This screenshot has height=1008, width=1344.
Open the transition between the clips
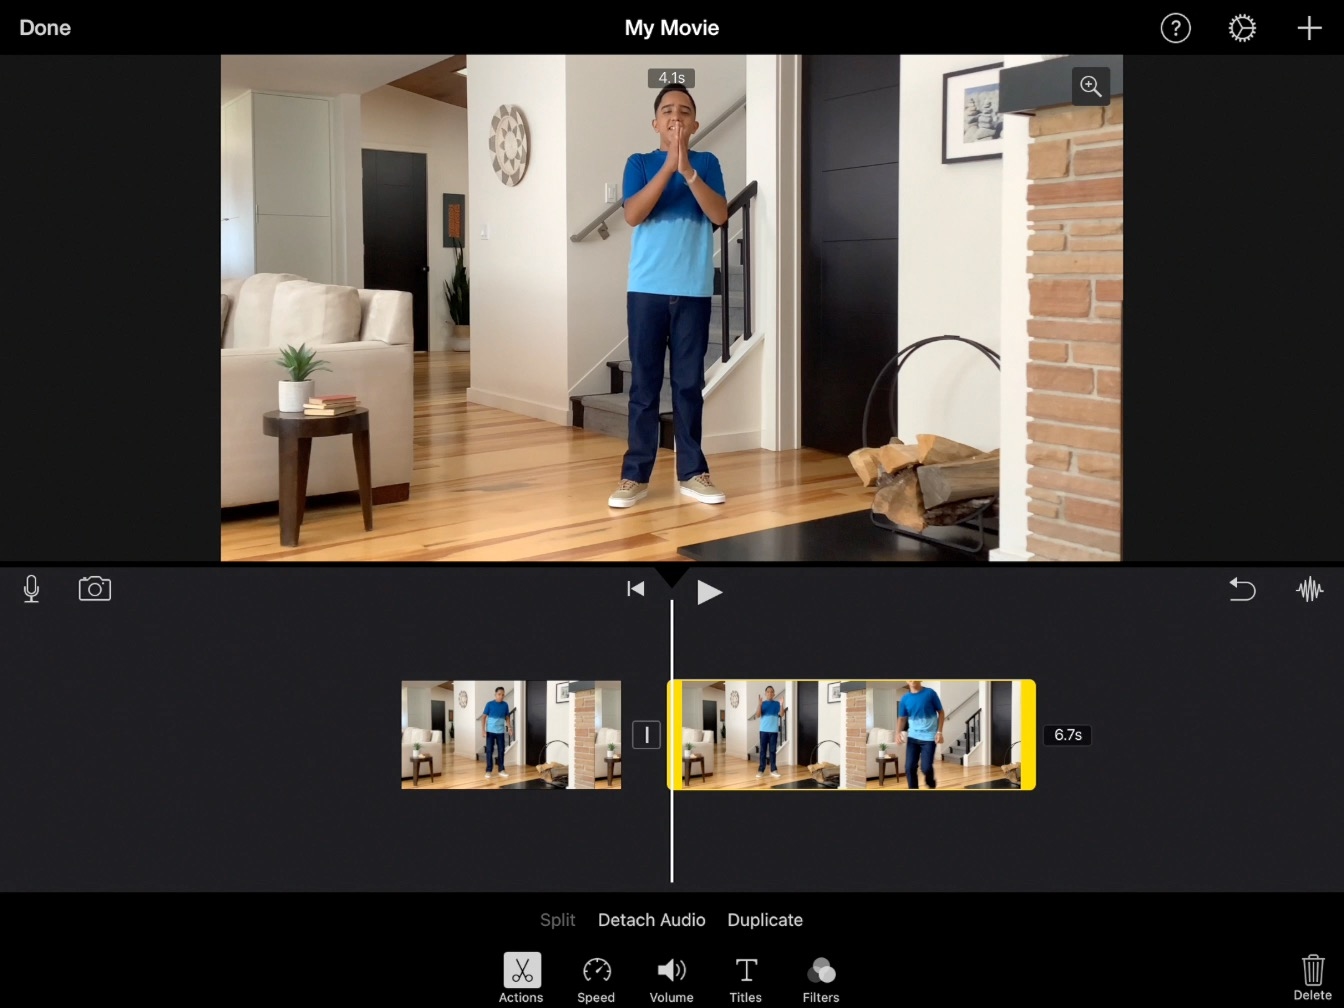coord(646,735)
